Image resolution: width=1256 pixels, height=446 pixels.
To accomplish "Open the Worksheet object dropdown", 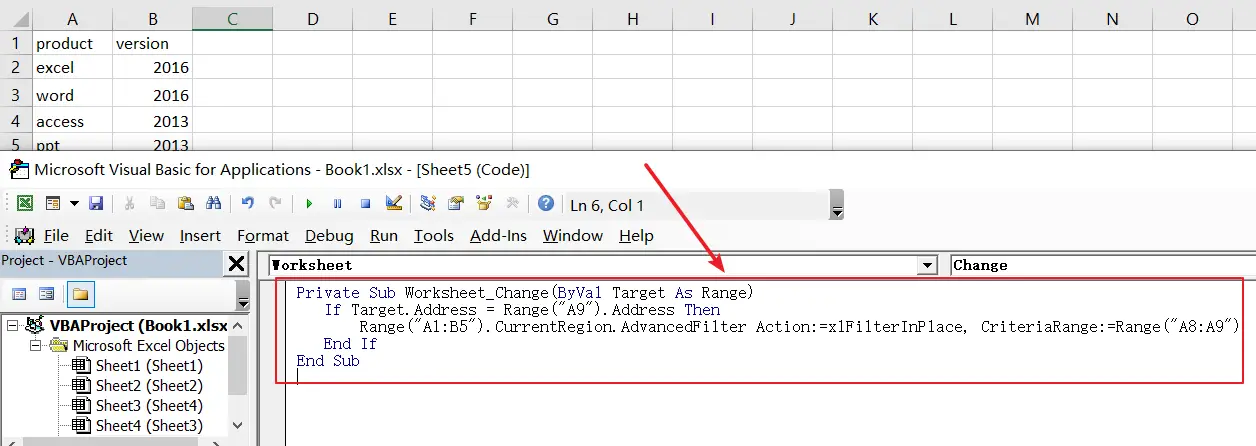I will pyautogui.click(x=928, y=265).
